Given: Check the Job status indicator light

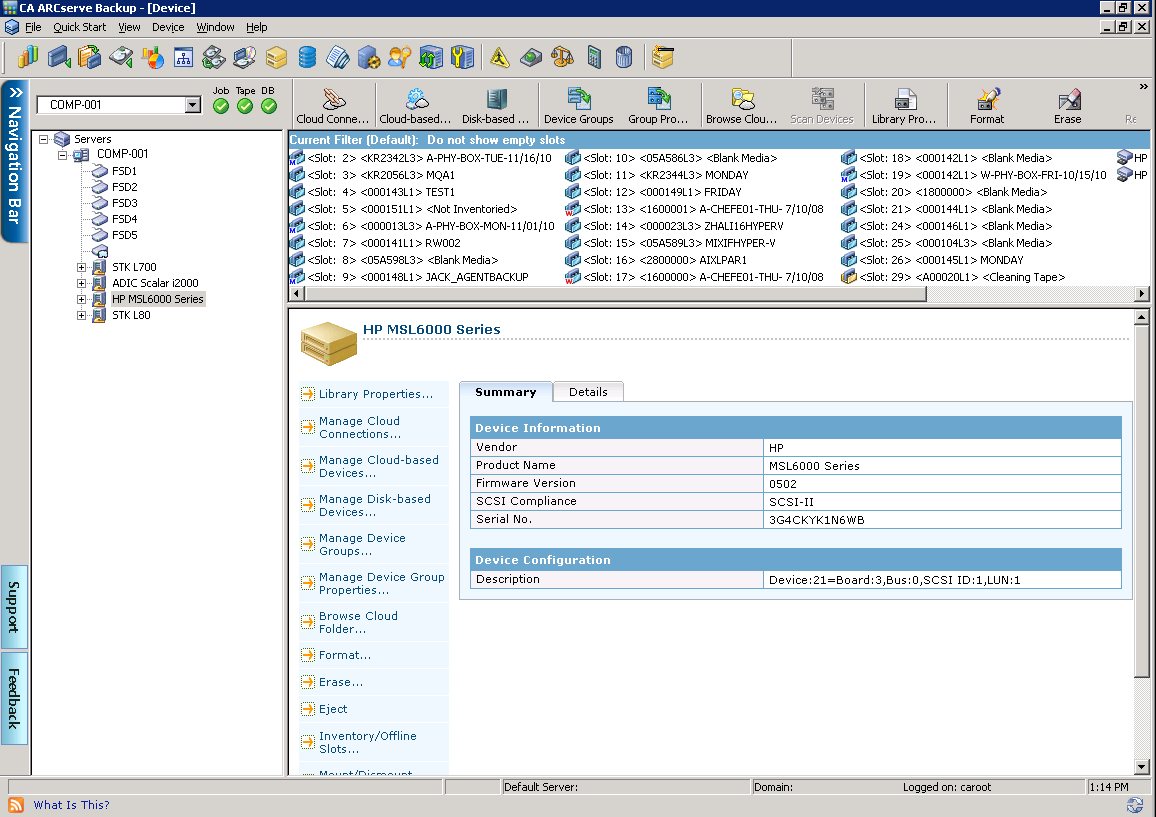Looking at the screenshot, I should pyautogui.click(x=221, y=105).
